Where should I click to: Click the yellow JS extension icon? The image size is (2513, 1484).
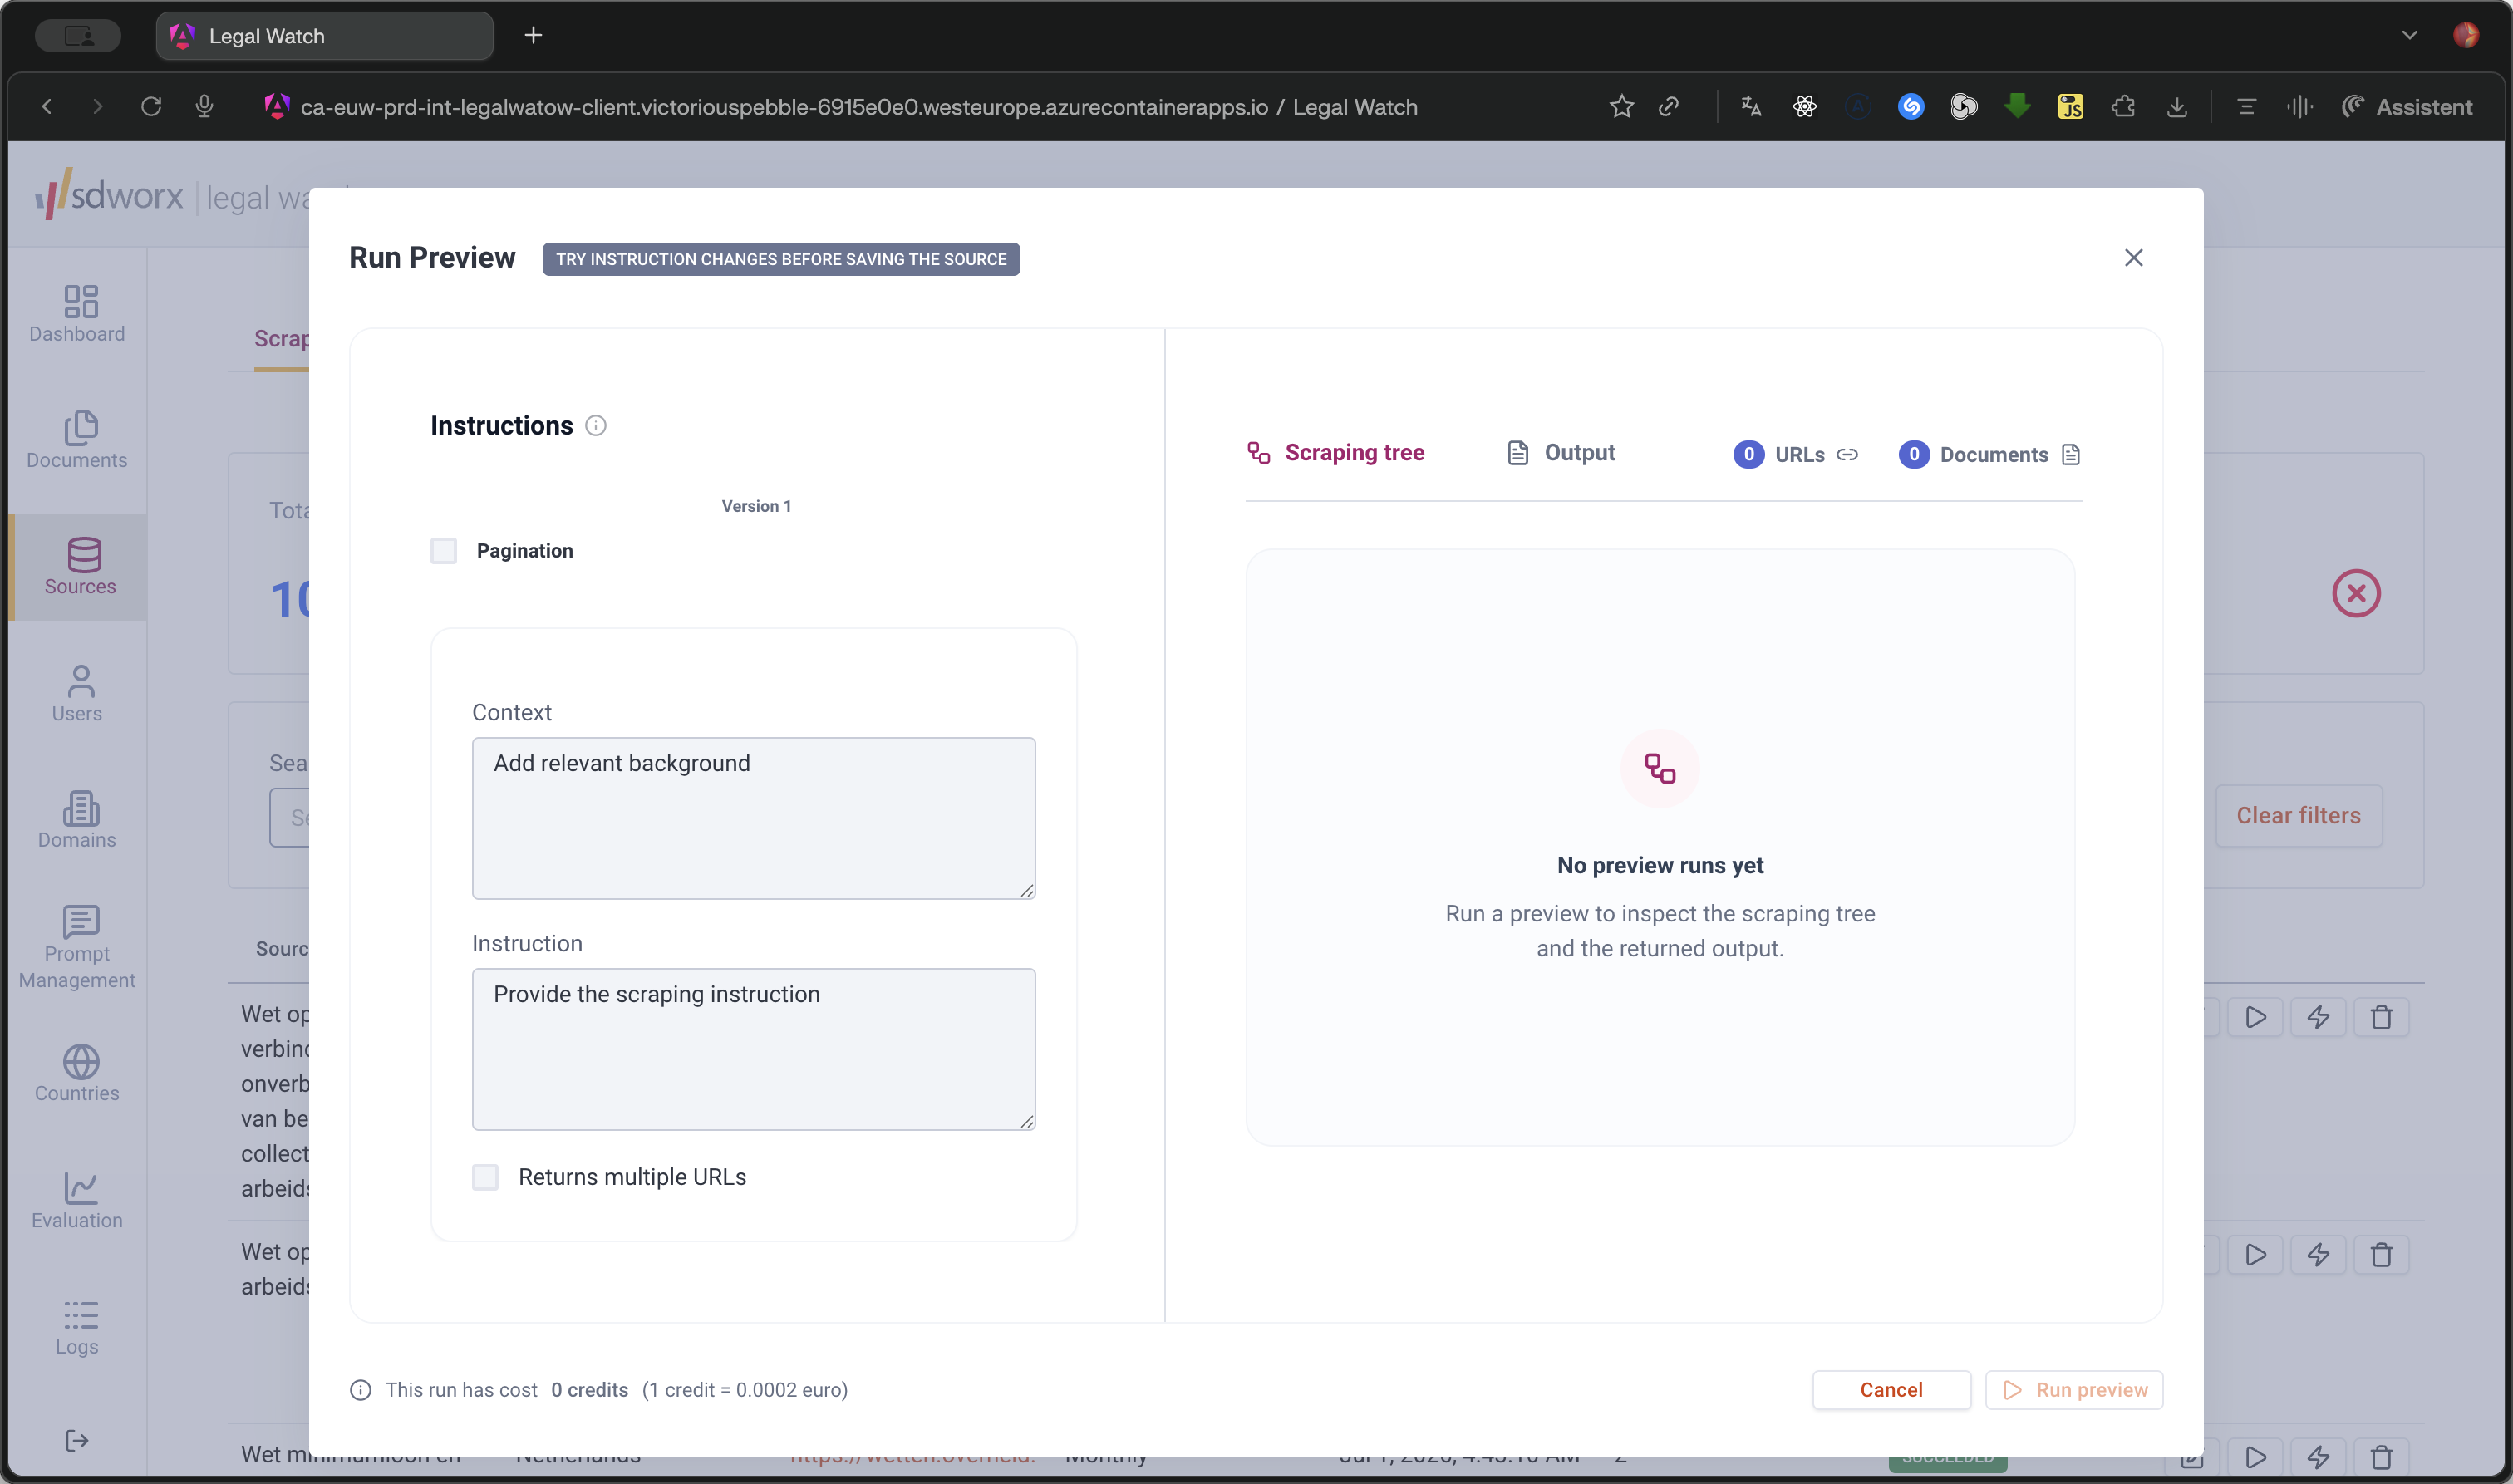pyautogui.click(x=2070, y=107)
